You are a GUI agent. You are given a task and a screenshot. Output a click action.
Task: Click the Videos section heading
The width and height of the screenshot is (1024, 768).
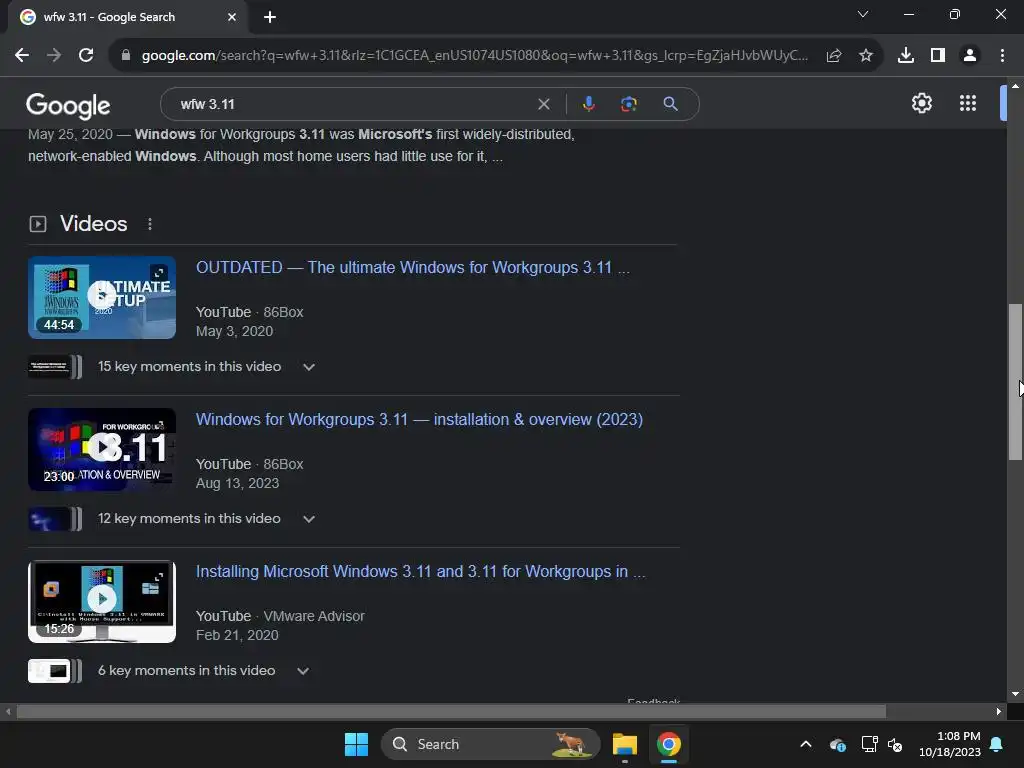(93, 223)
